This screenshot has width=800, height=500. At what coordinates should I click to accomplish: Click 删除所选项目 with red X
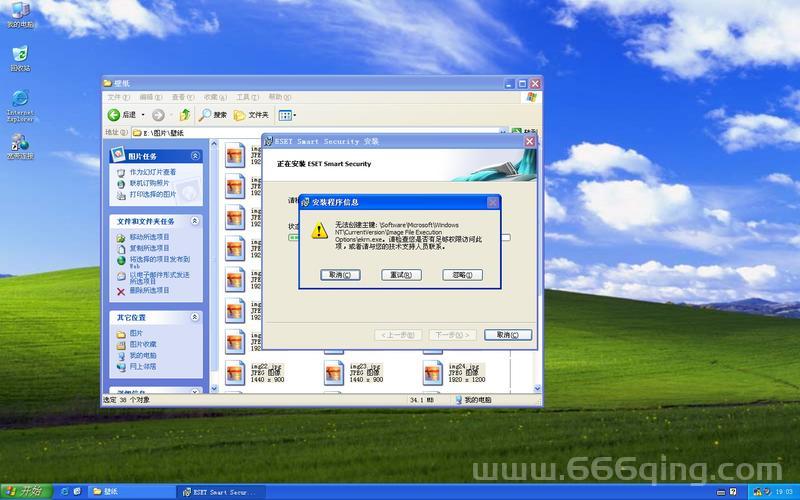[149, 290]
